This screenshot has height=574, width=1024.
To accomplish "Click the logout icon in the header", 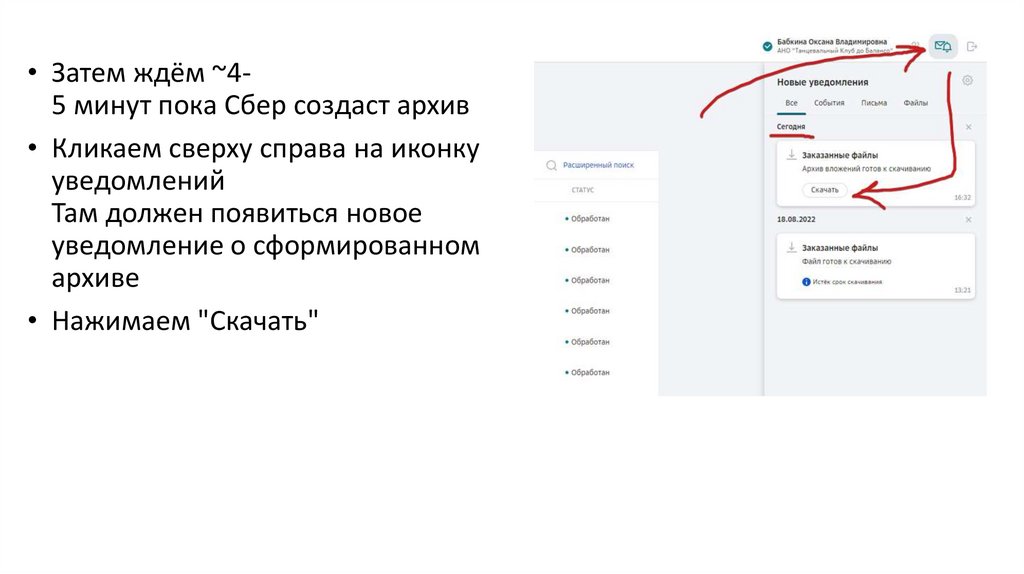I will pos(972,46).
